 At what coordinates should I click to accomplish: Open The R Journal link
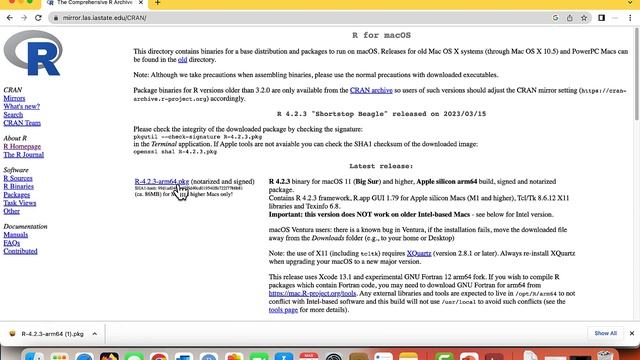(24, 155)
